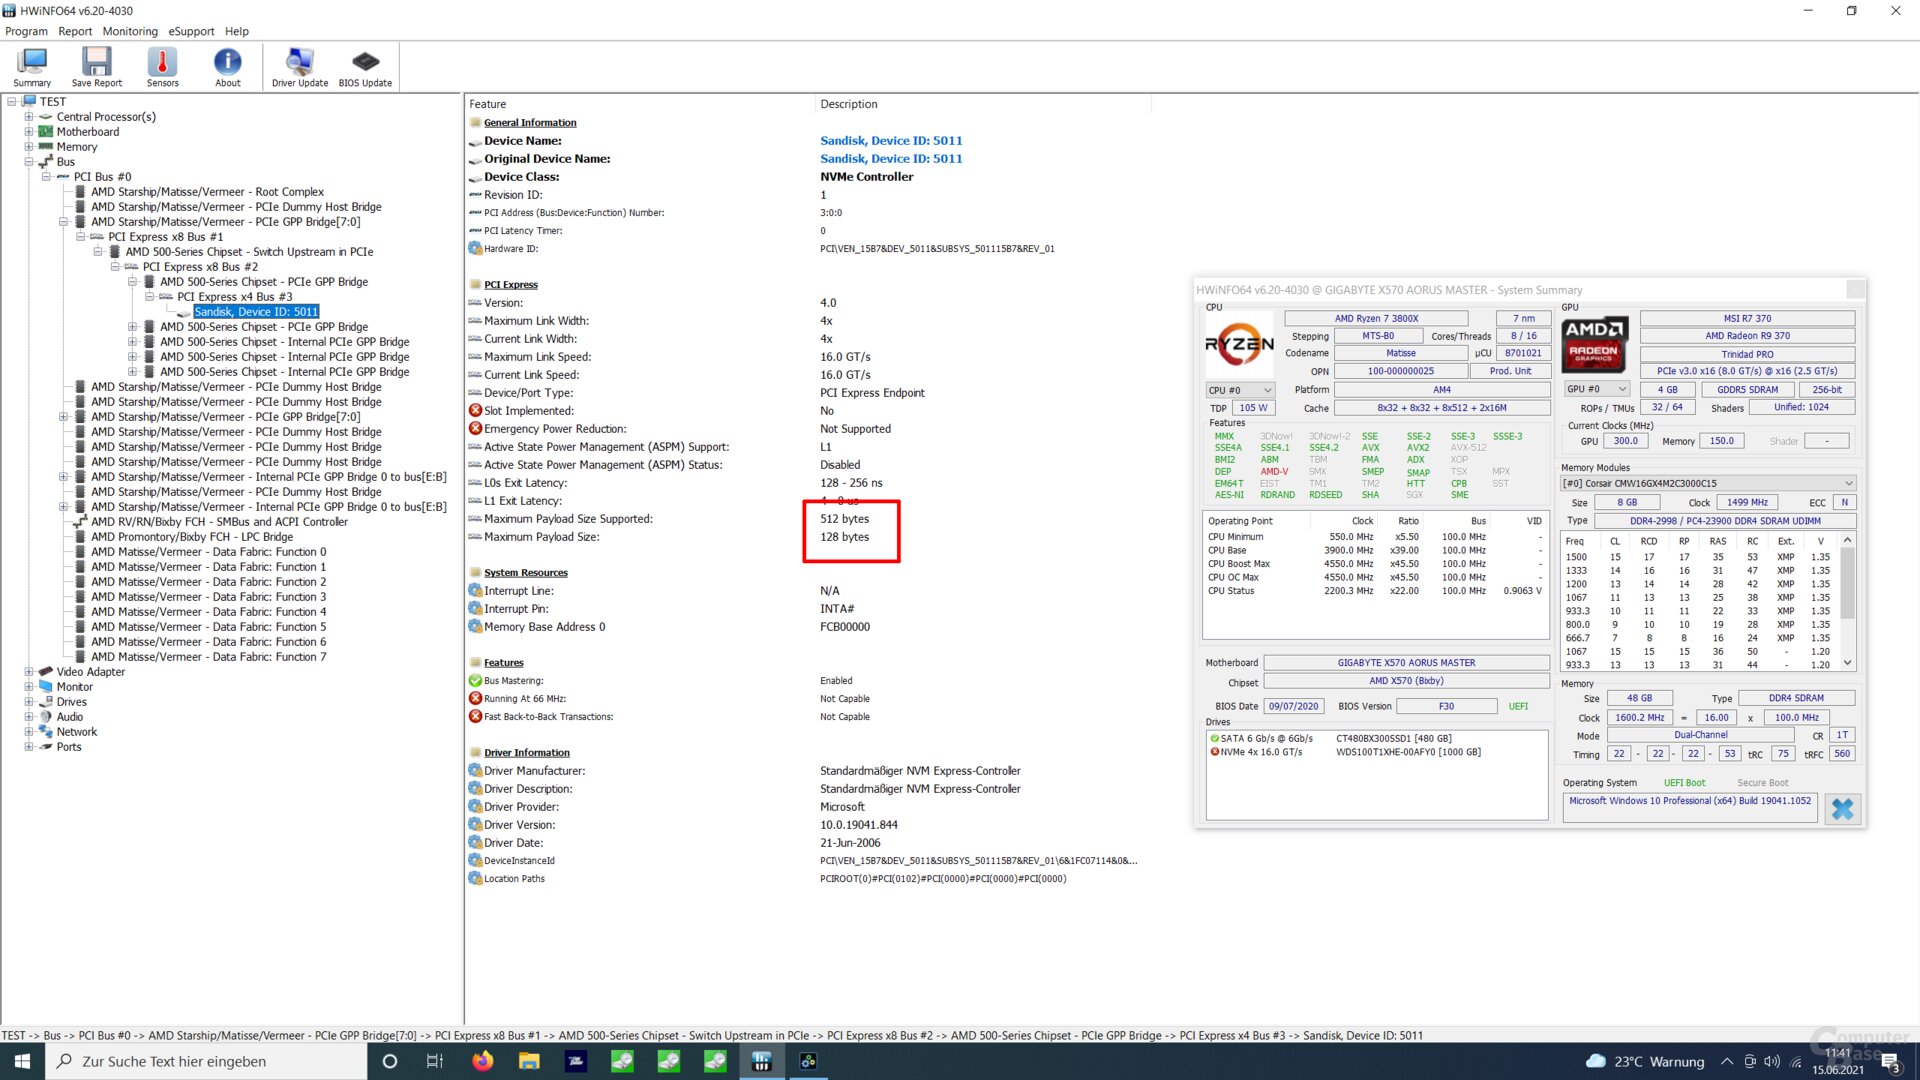Open the Help menu
This screenshot has height=1080, width=1920.
(x=237, y=31)
